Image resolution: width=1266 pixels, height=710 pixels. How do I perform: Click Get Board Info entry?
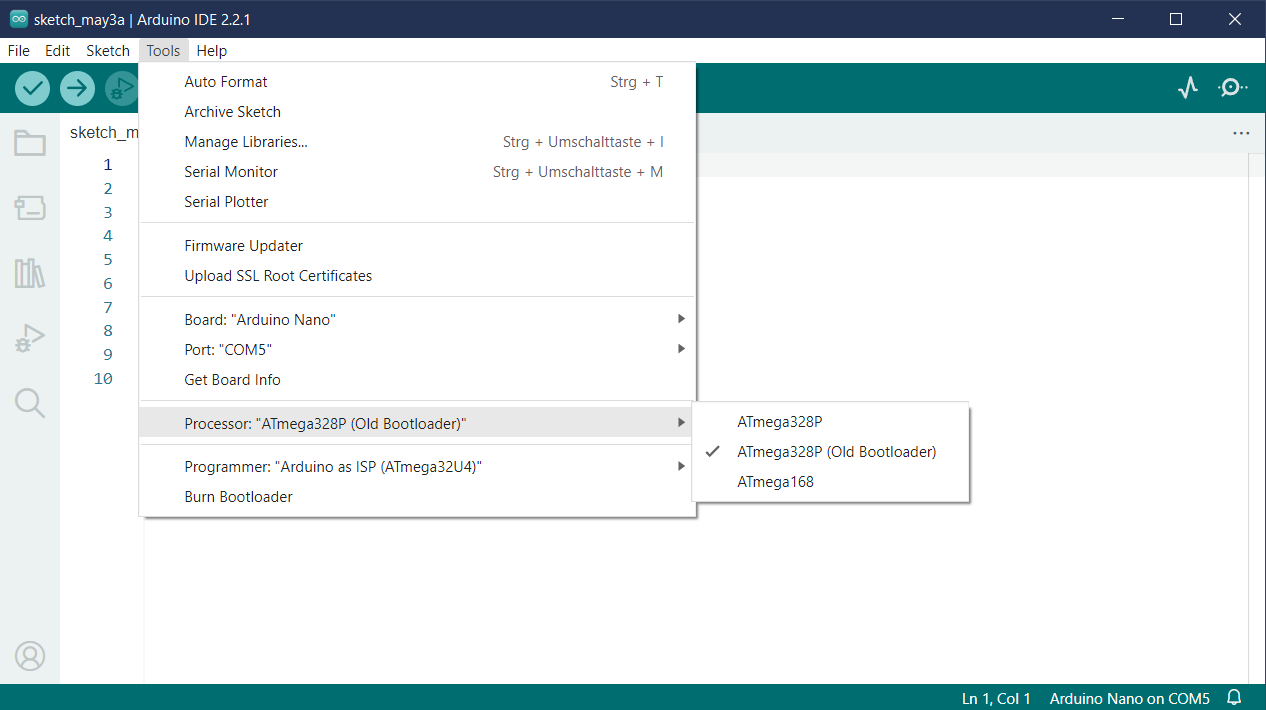coord(417,380)
